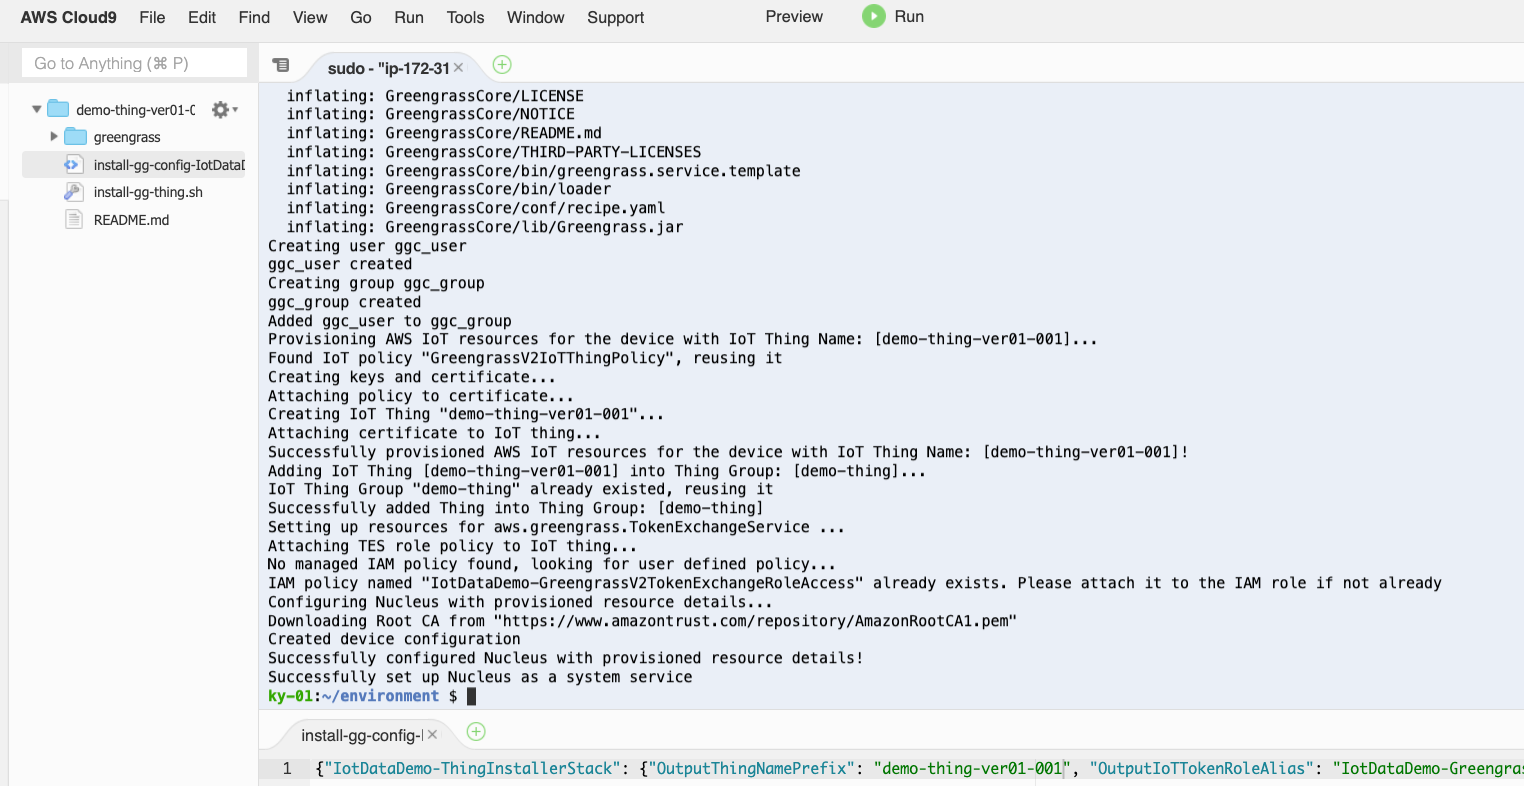Screen dimensions: 1524x786
Task: Click the demo-thing-ver01 root folder icon
Action: point(59,109)
